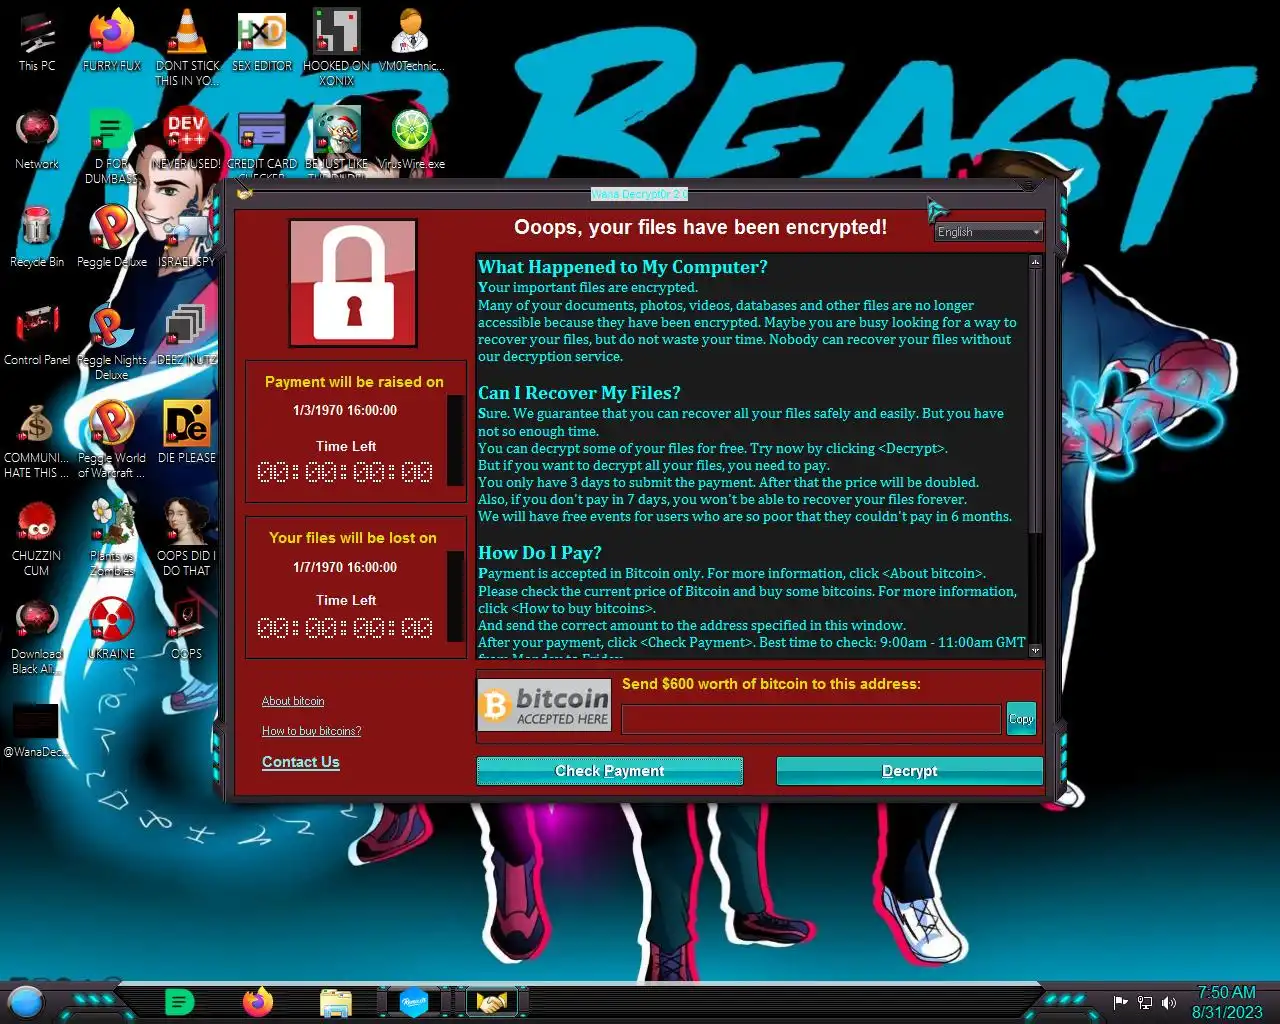1280x1024 pixels.
Task: Select the HxD hex editor desktop shortcut
Action: pos(261,40)
